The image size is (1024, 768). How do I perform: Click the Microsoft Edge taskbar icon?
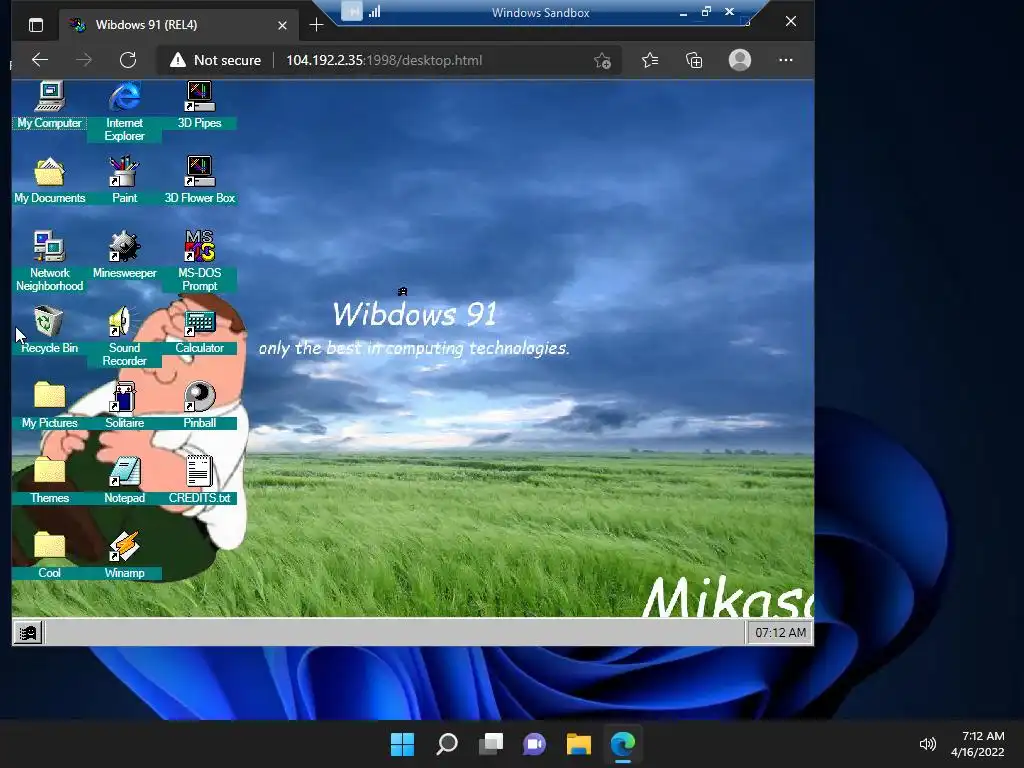click(623, 744)
